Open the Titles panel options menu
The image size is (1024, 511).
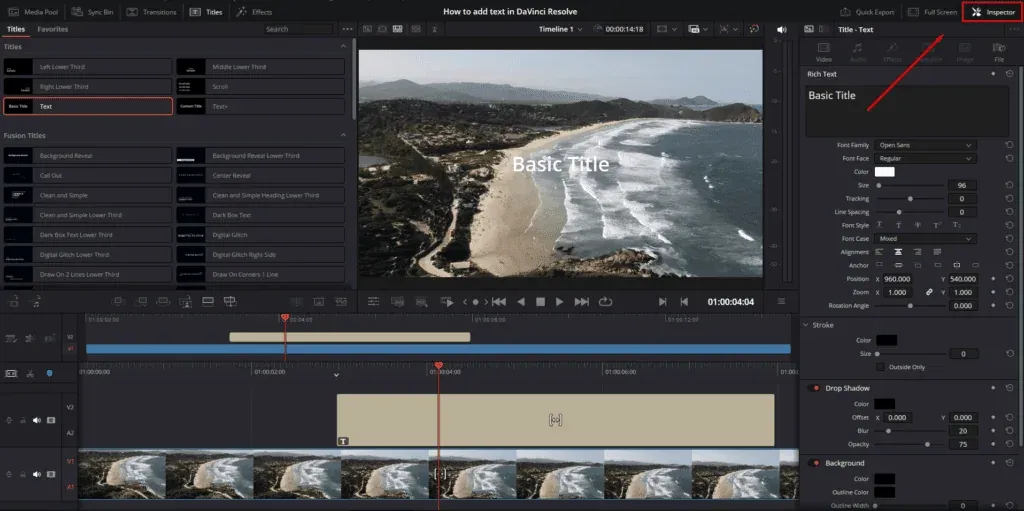pos(347,29)
